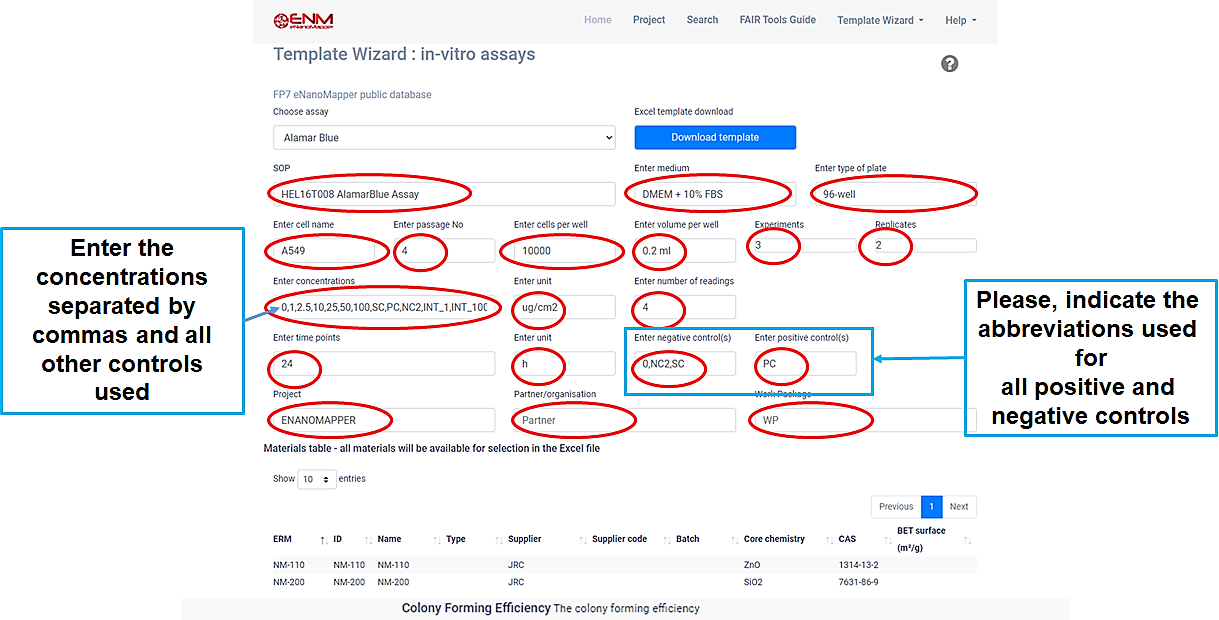This screenshot has height=620, width=1219.
Task: Expand the Template Wizard menu
Action: pyautogui.click(x=879, y=20)
